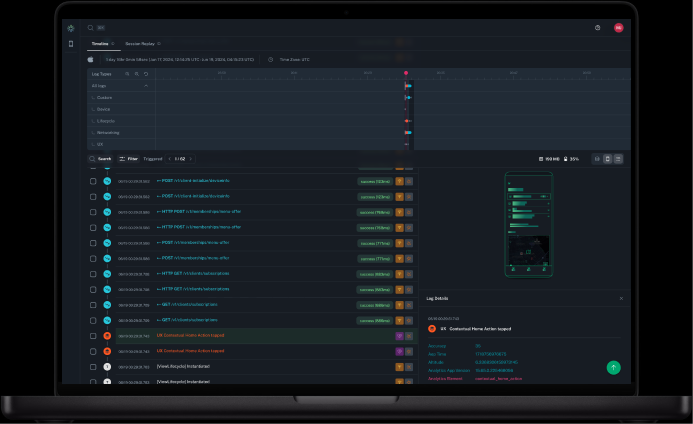Check the box for first POST client-initialize row
Image resolution: width=693 pixels, height=424 pixels.
pyautogui.click(x=93, y=182)
